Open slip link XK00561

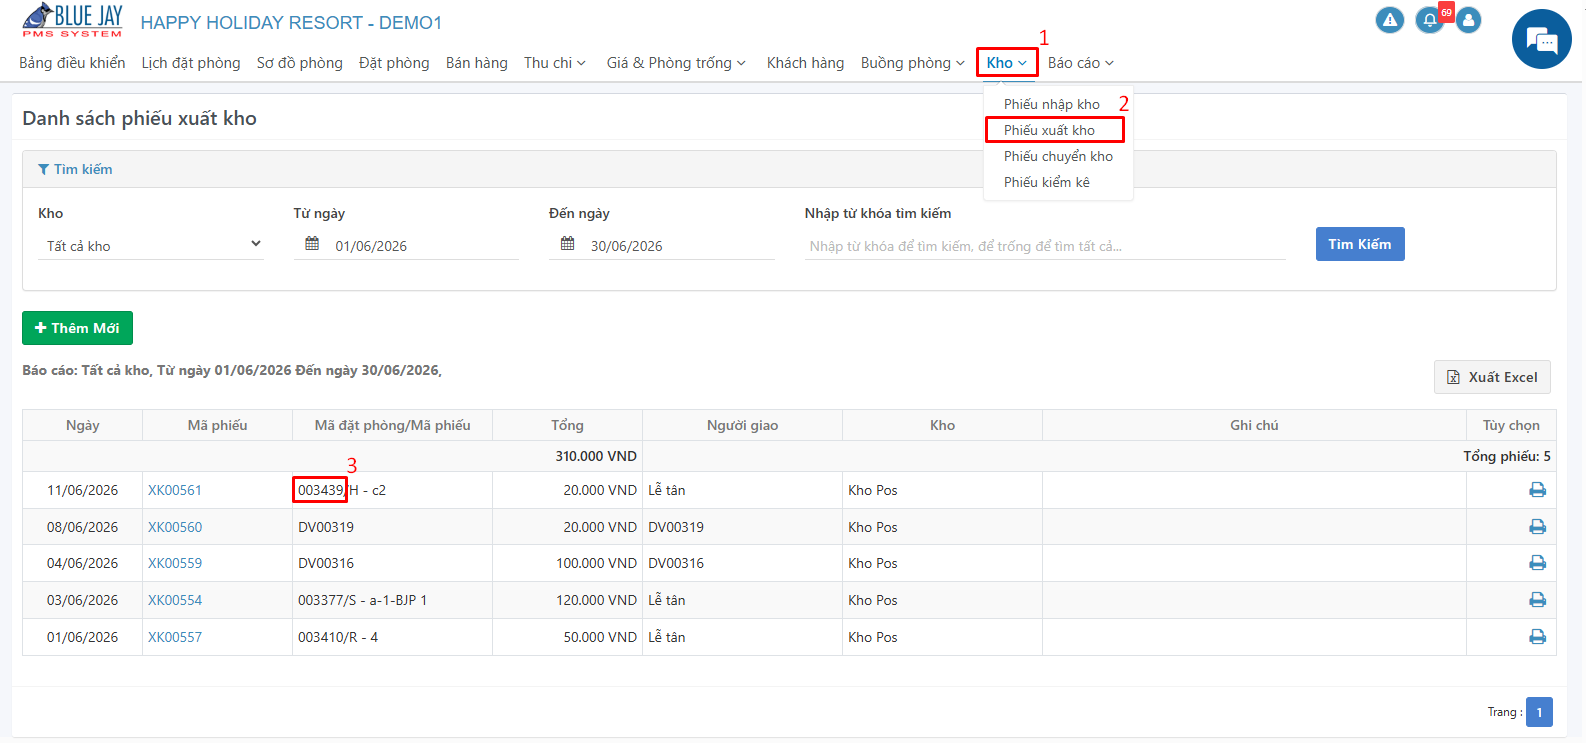(x=175, y=490)
